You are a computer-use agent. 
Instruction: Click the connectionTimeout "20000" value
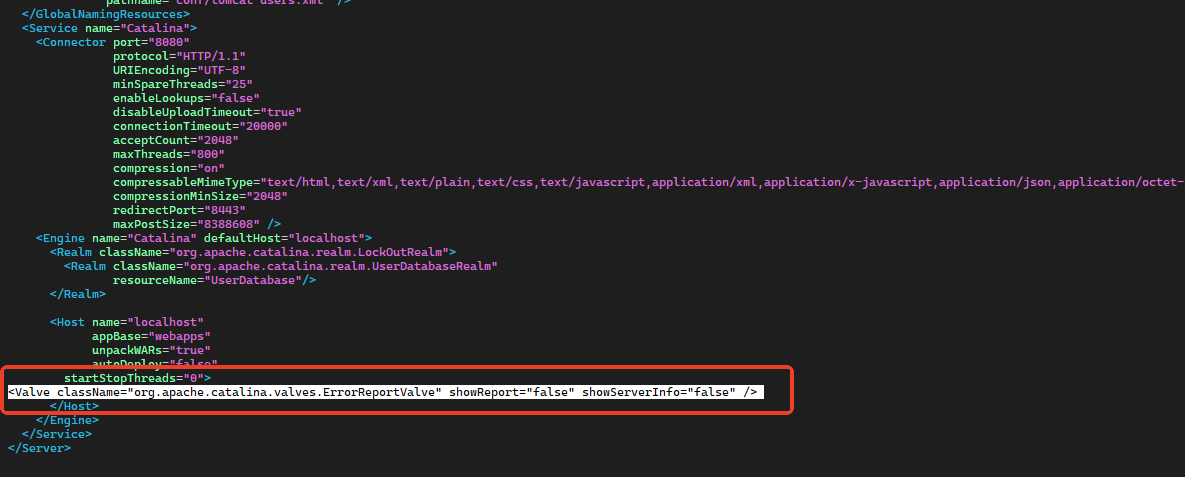coord(262,126)
